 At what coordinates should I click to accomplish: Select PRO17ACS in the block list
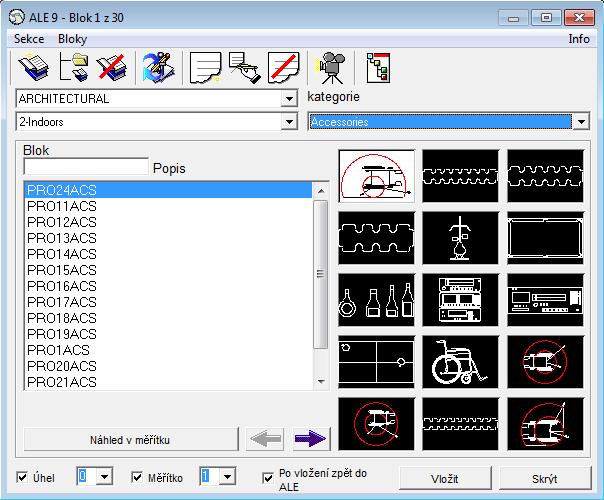[168, 302]
